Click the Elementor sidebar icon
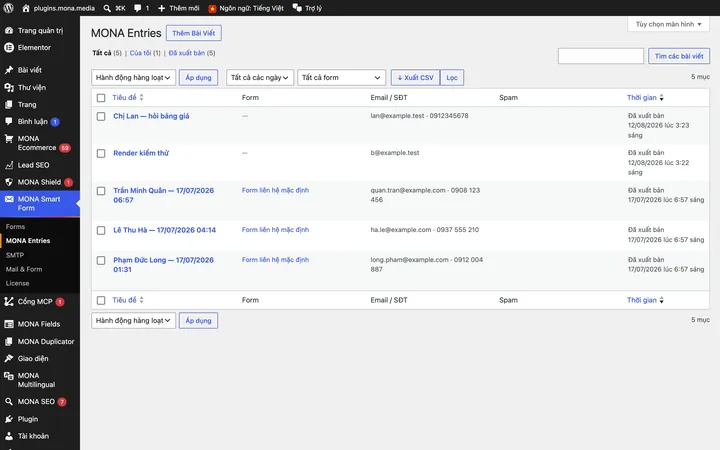The width and height of the screenshot is (720, 450). 9,47
